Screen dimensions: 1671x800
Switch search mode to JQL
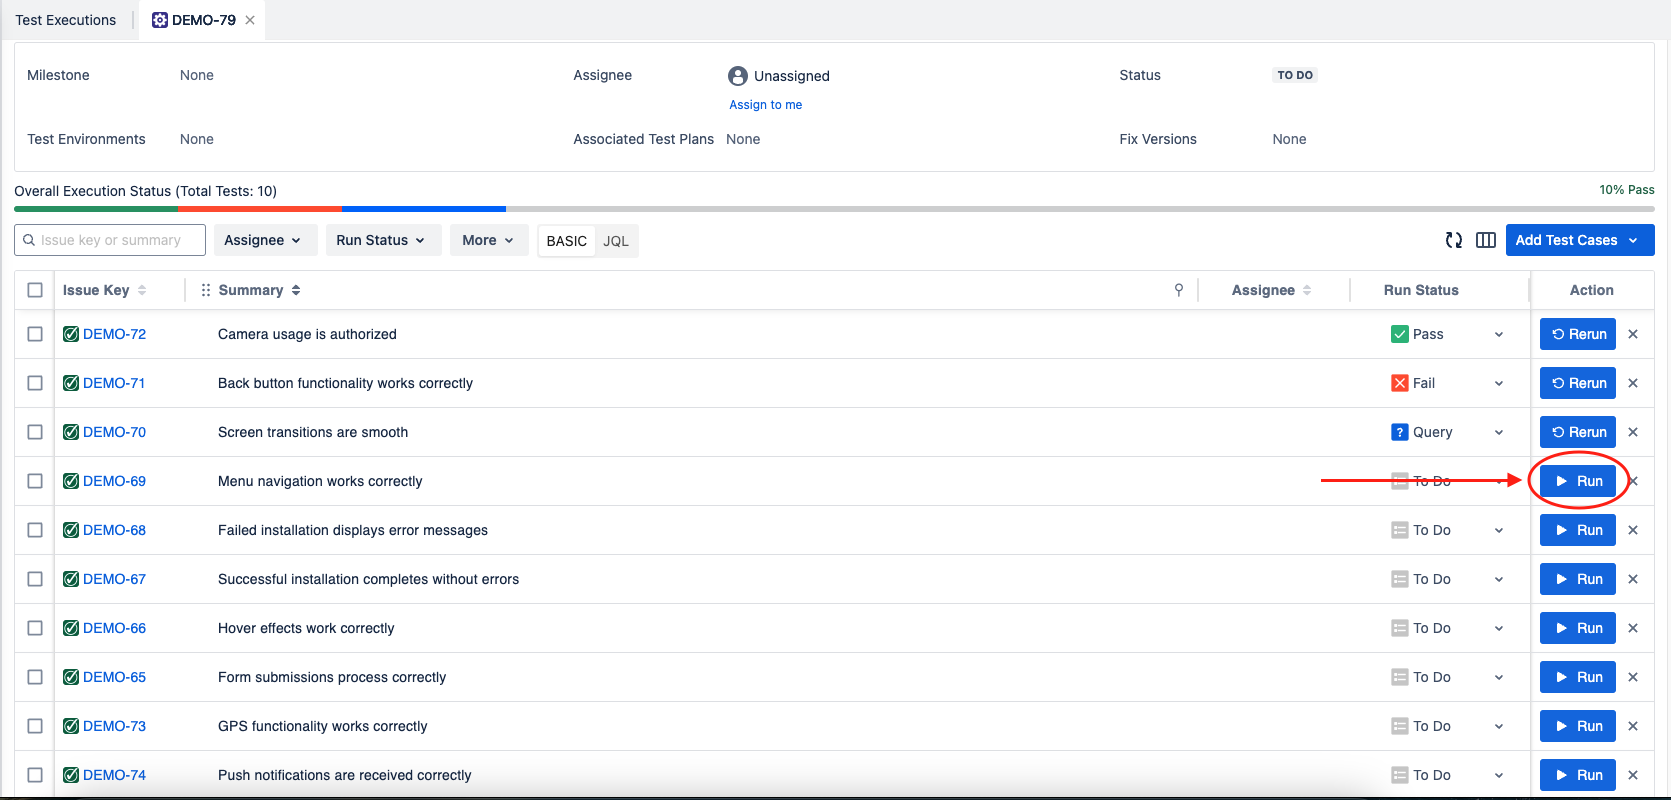pyautogui.click(x=616, y=241)
